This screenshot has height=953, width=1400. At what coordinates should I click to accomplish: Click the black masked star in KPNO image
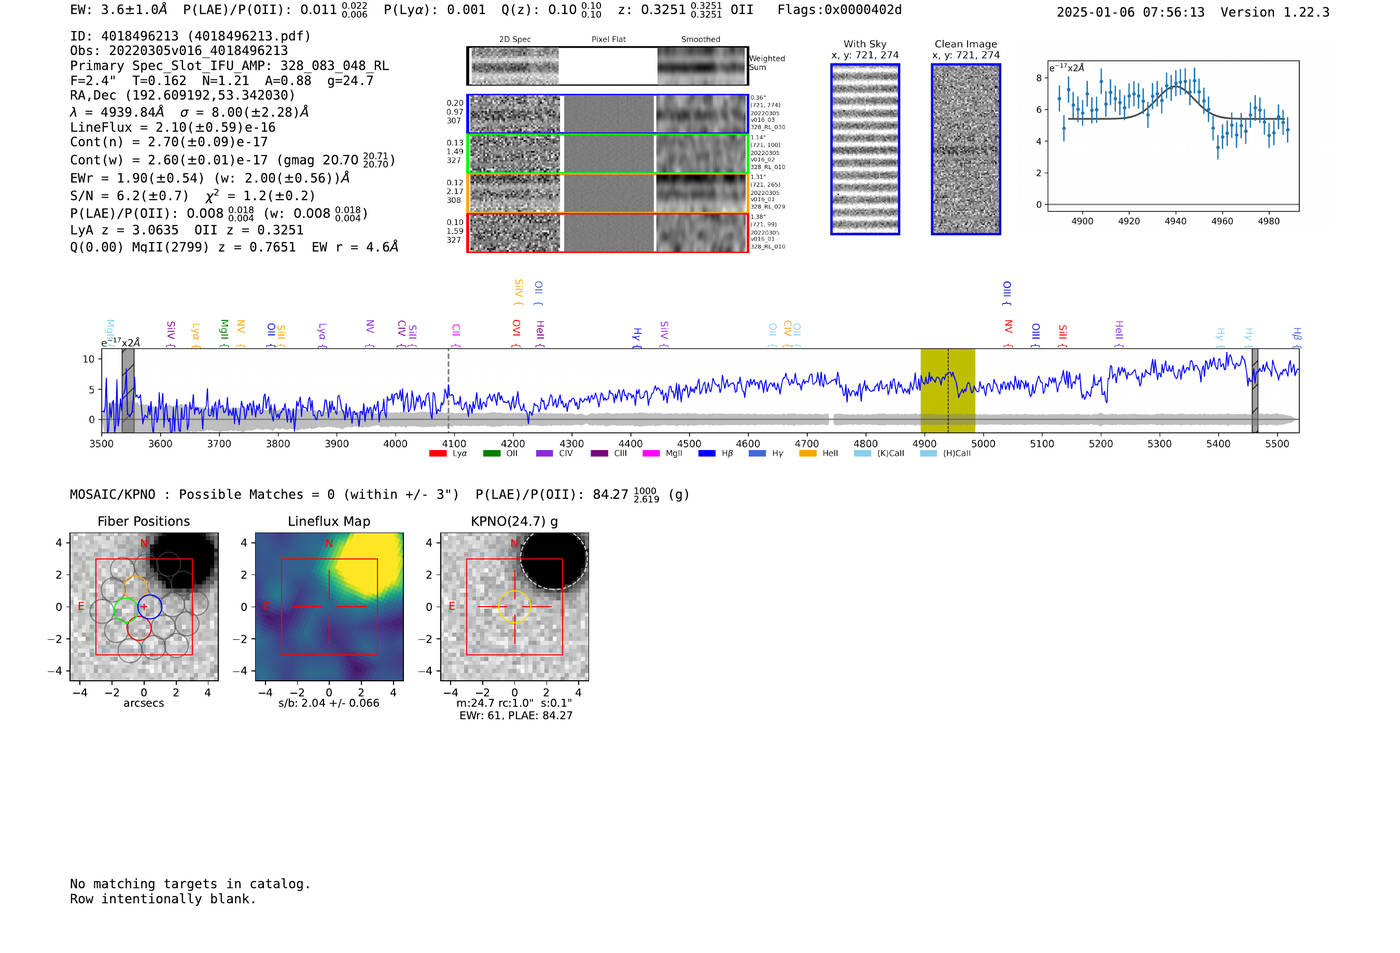click(552, 560)
